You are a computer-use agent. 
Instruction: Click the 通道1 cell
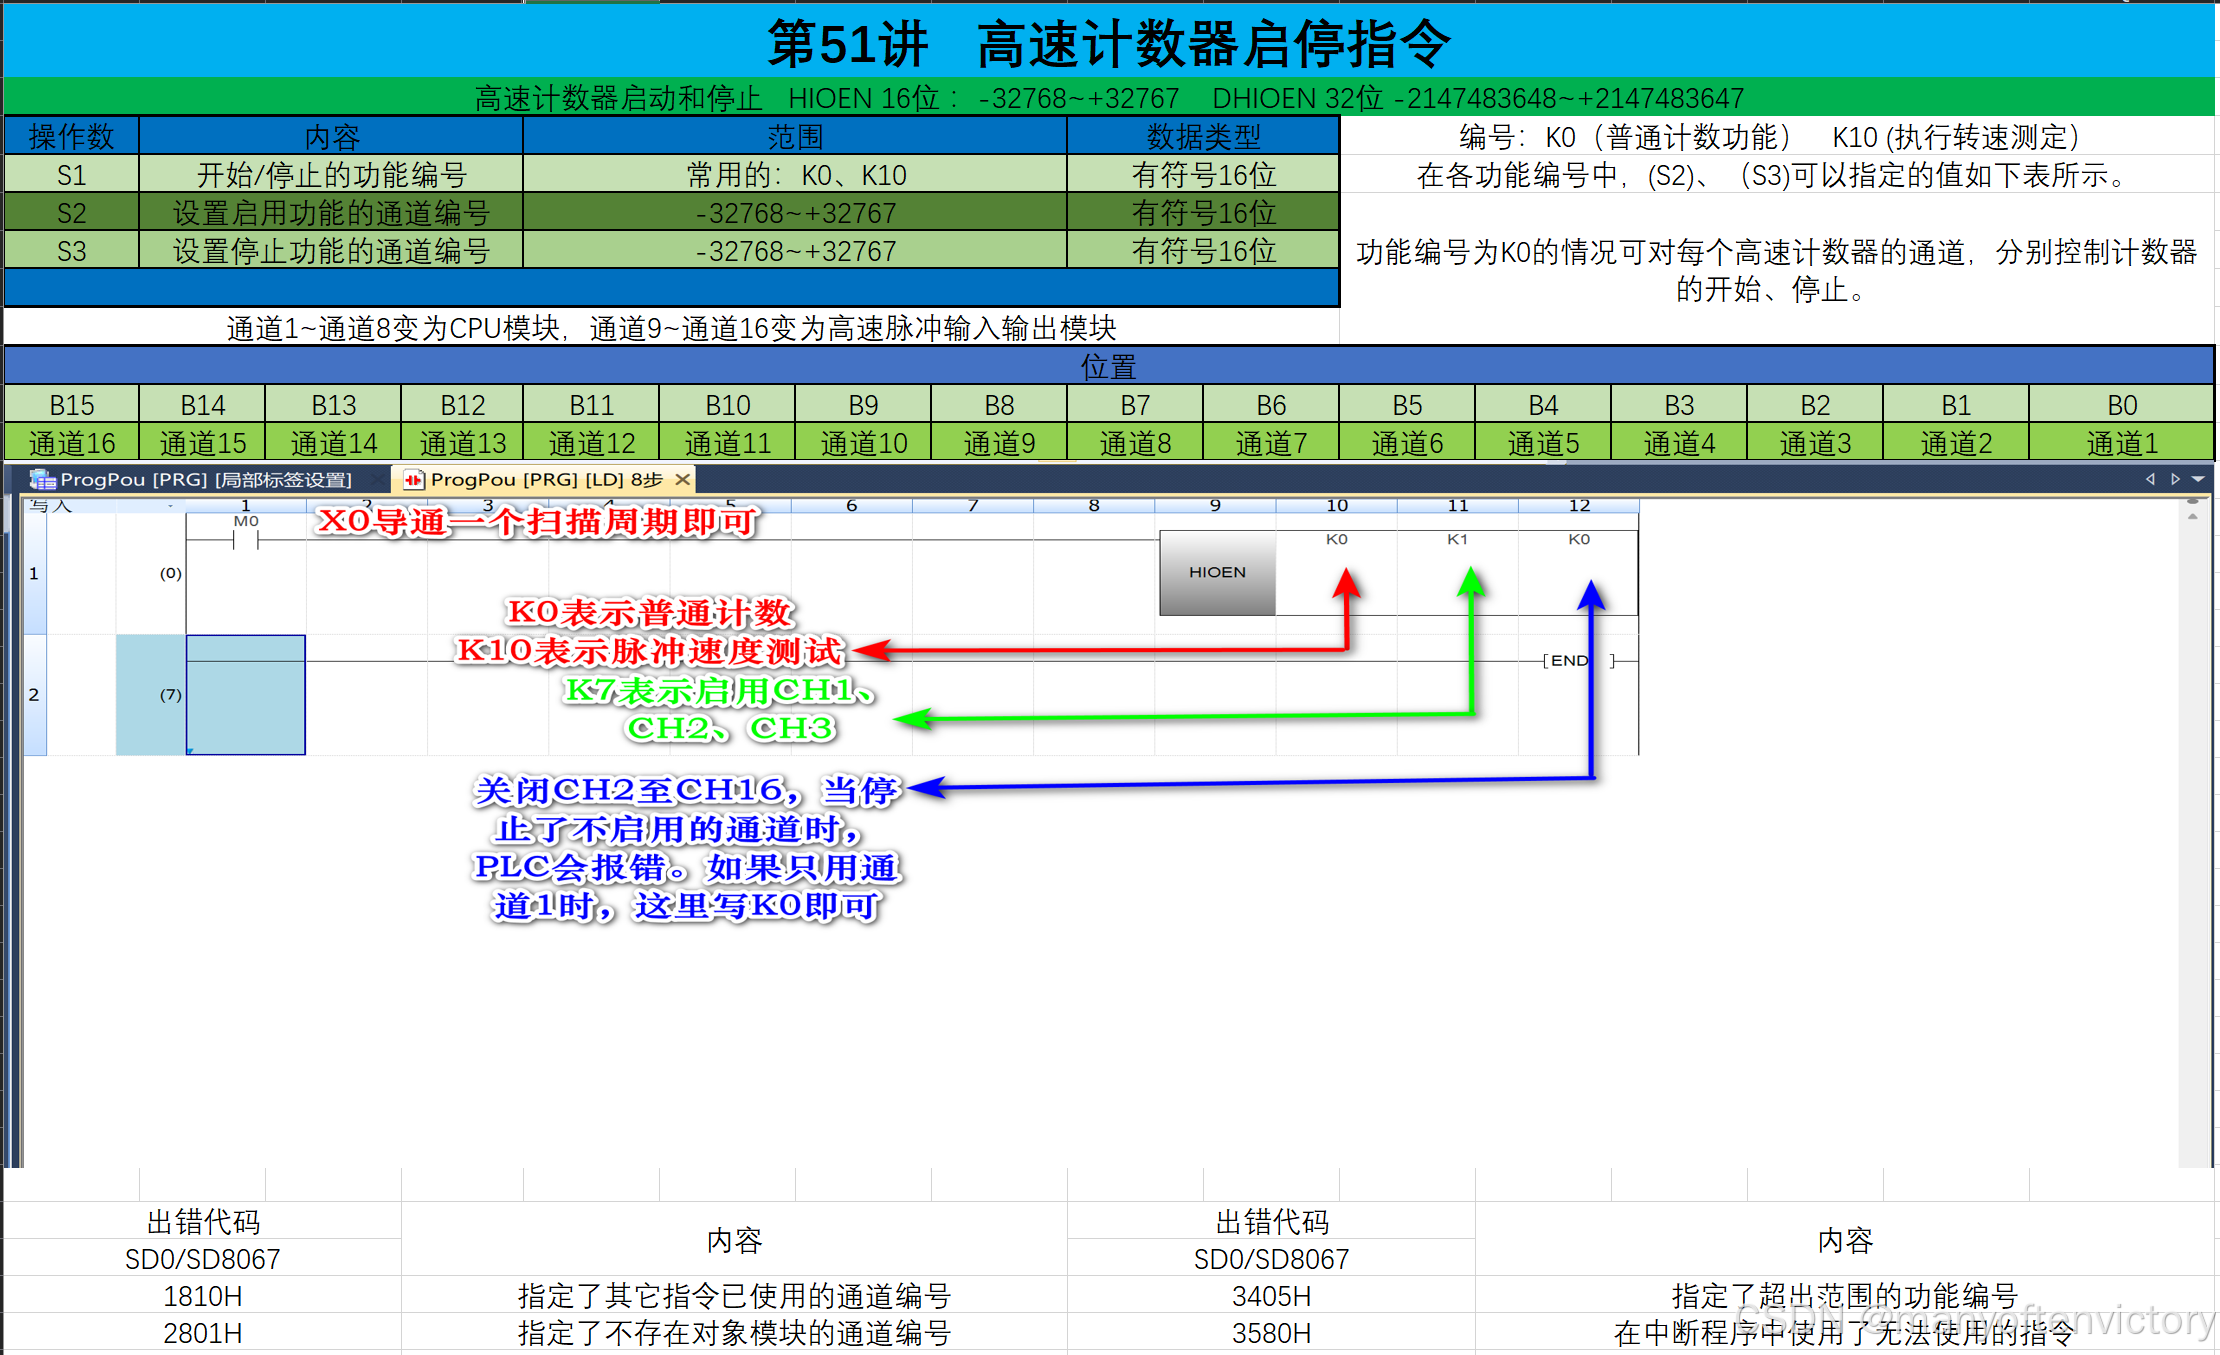click(x=2121, y=443)
